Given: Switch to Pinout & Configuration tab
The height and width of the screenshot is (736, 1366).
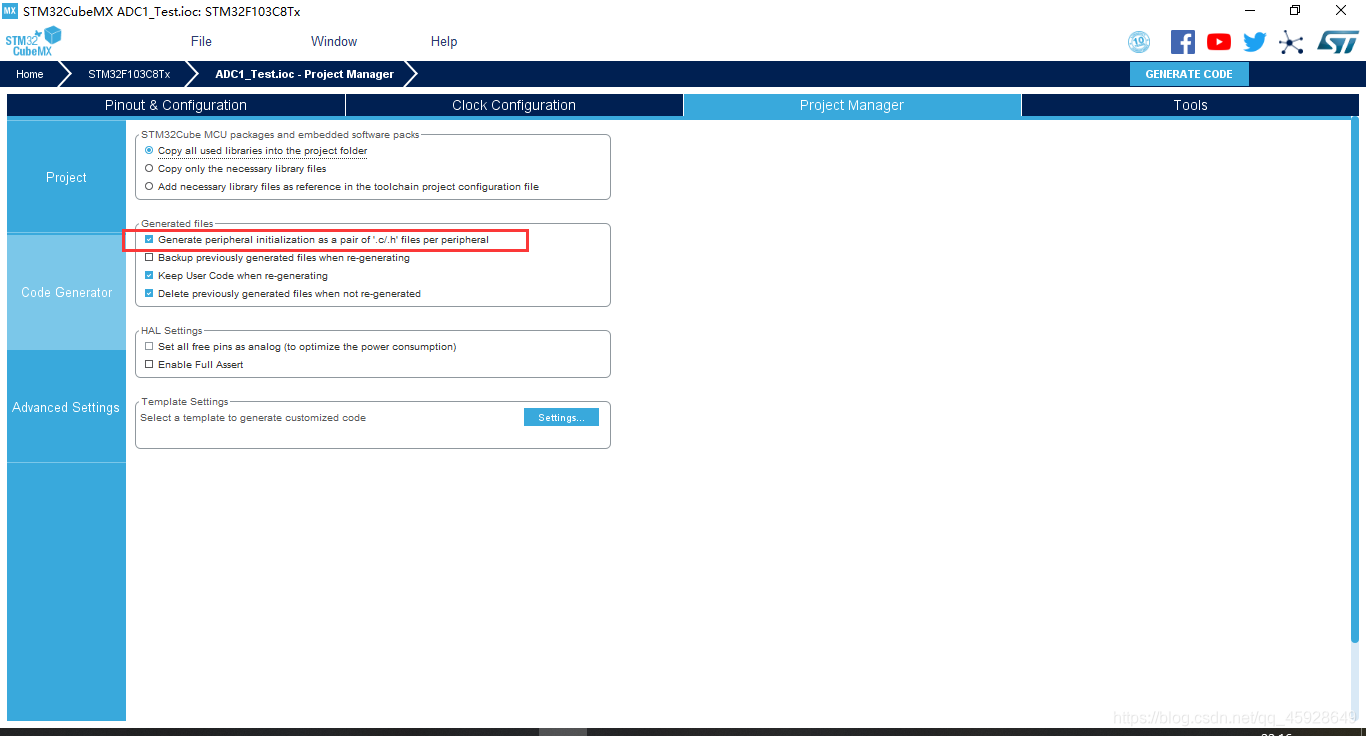Looking at the screenshot, I should [x=176, y=105].
